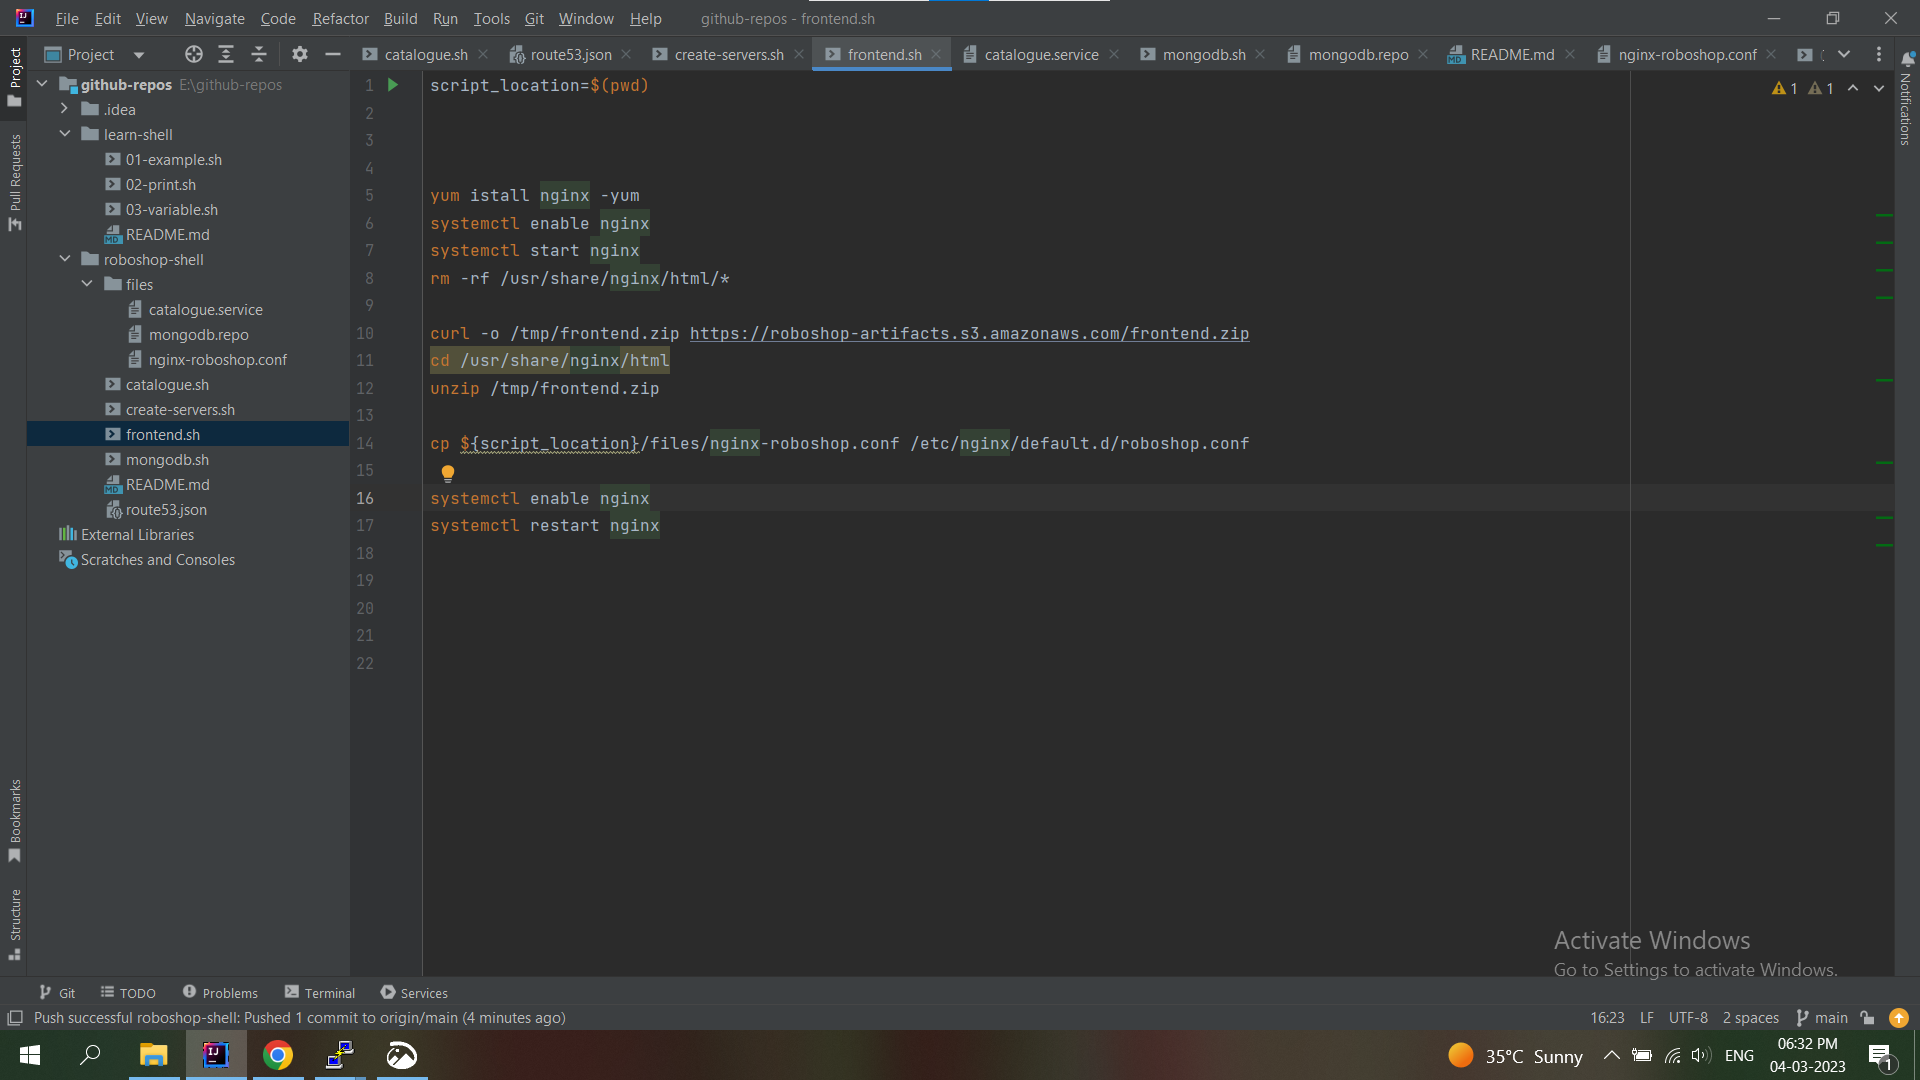Open Services tool window
Screen dimensions: 1920x1080
(x=414, y=993)
